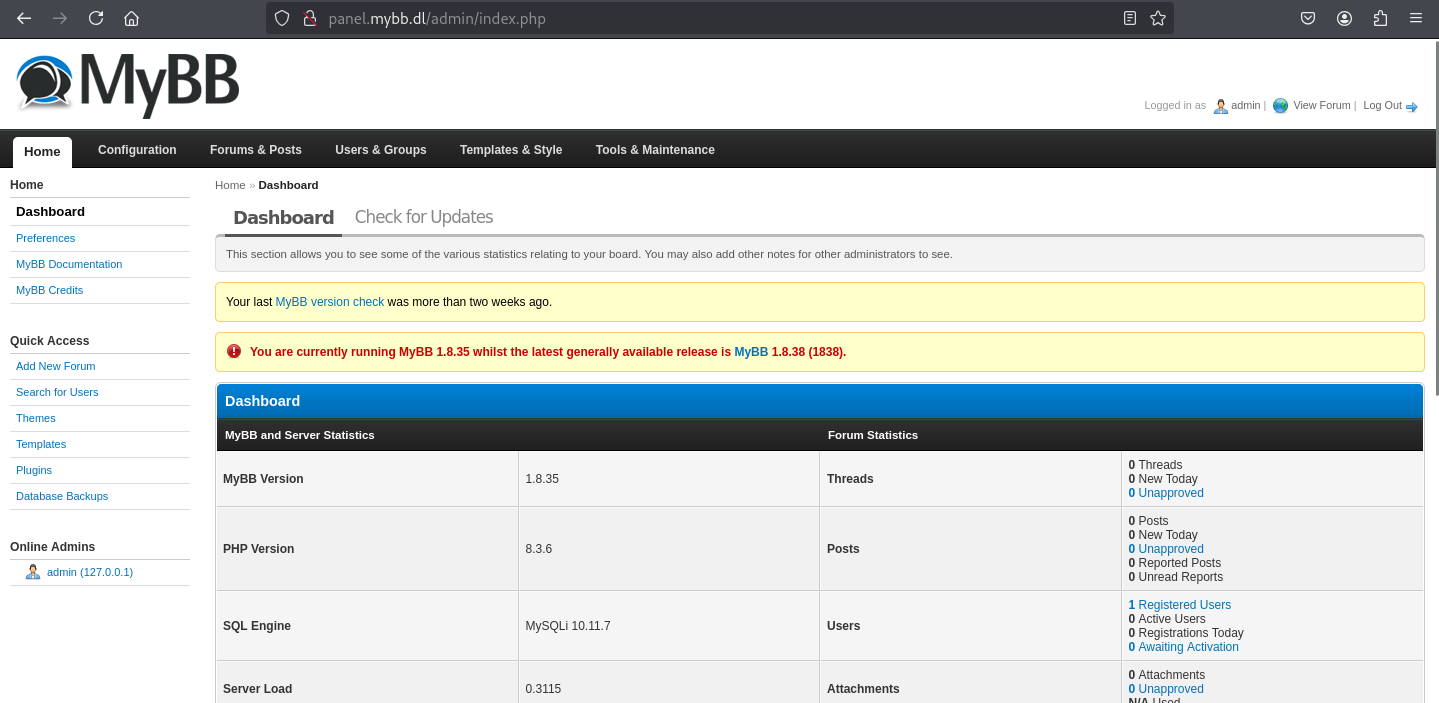Click the URL address bar field
This screenshot has width=1439, height=703.
(x=720, y=18)
